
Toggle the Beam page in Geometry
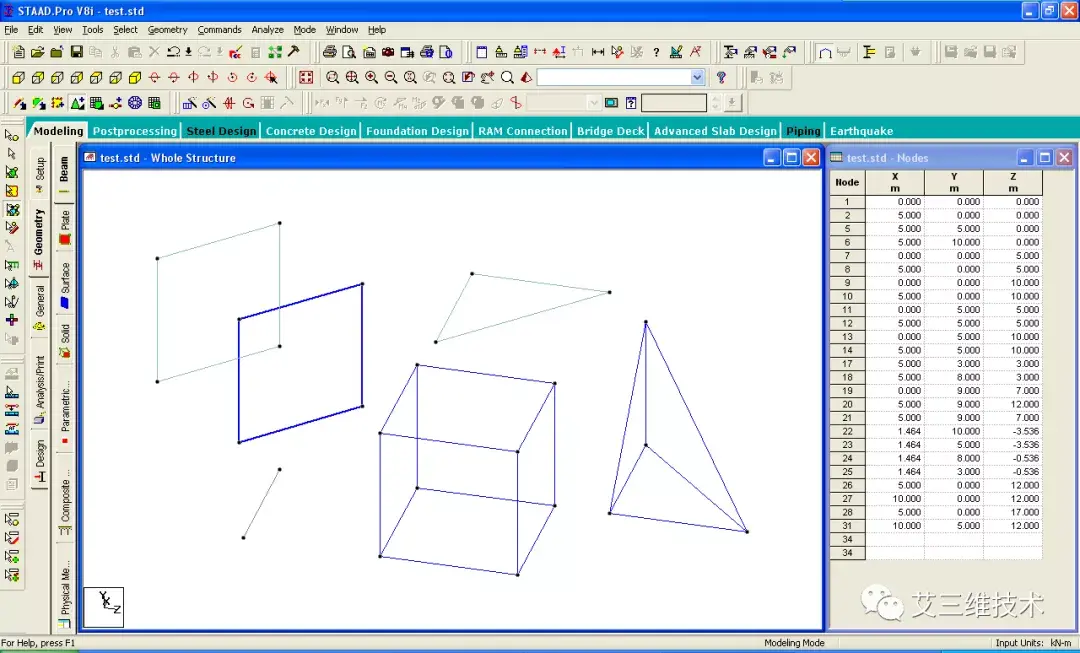pyautogui.click(x=64, y=174)
